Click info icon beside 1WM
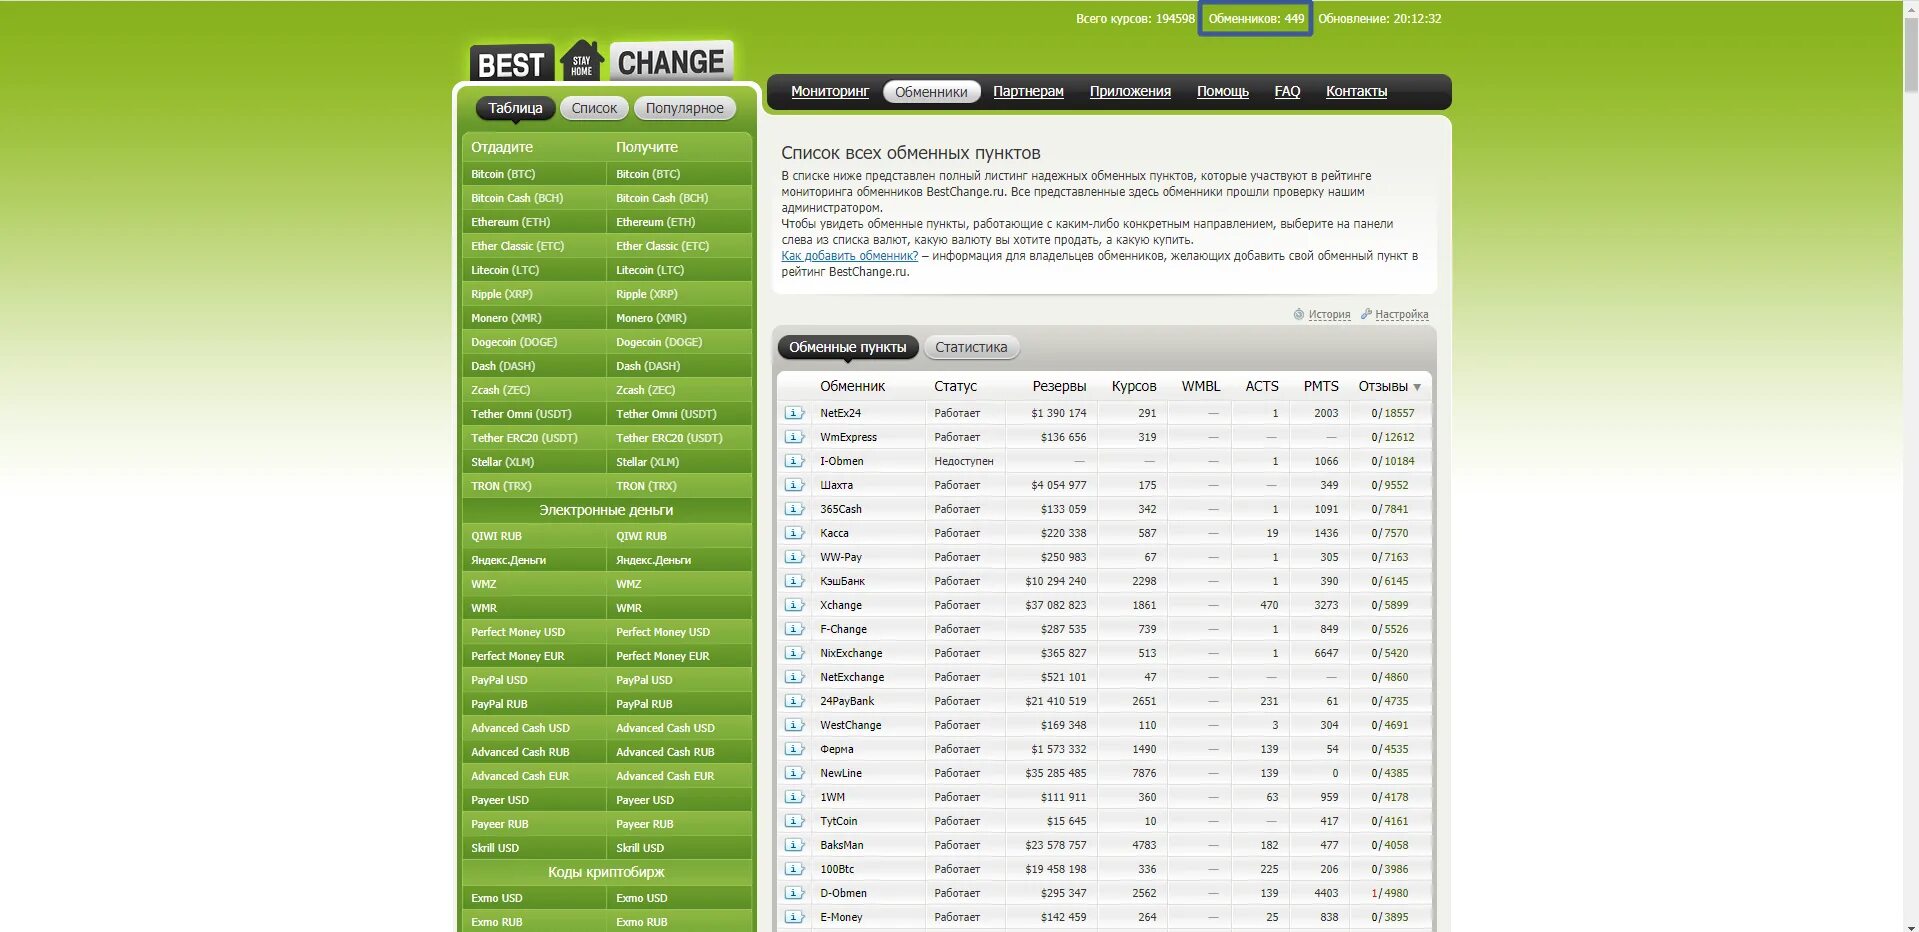 tap(794, 797)
